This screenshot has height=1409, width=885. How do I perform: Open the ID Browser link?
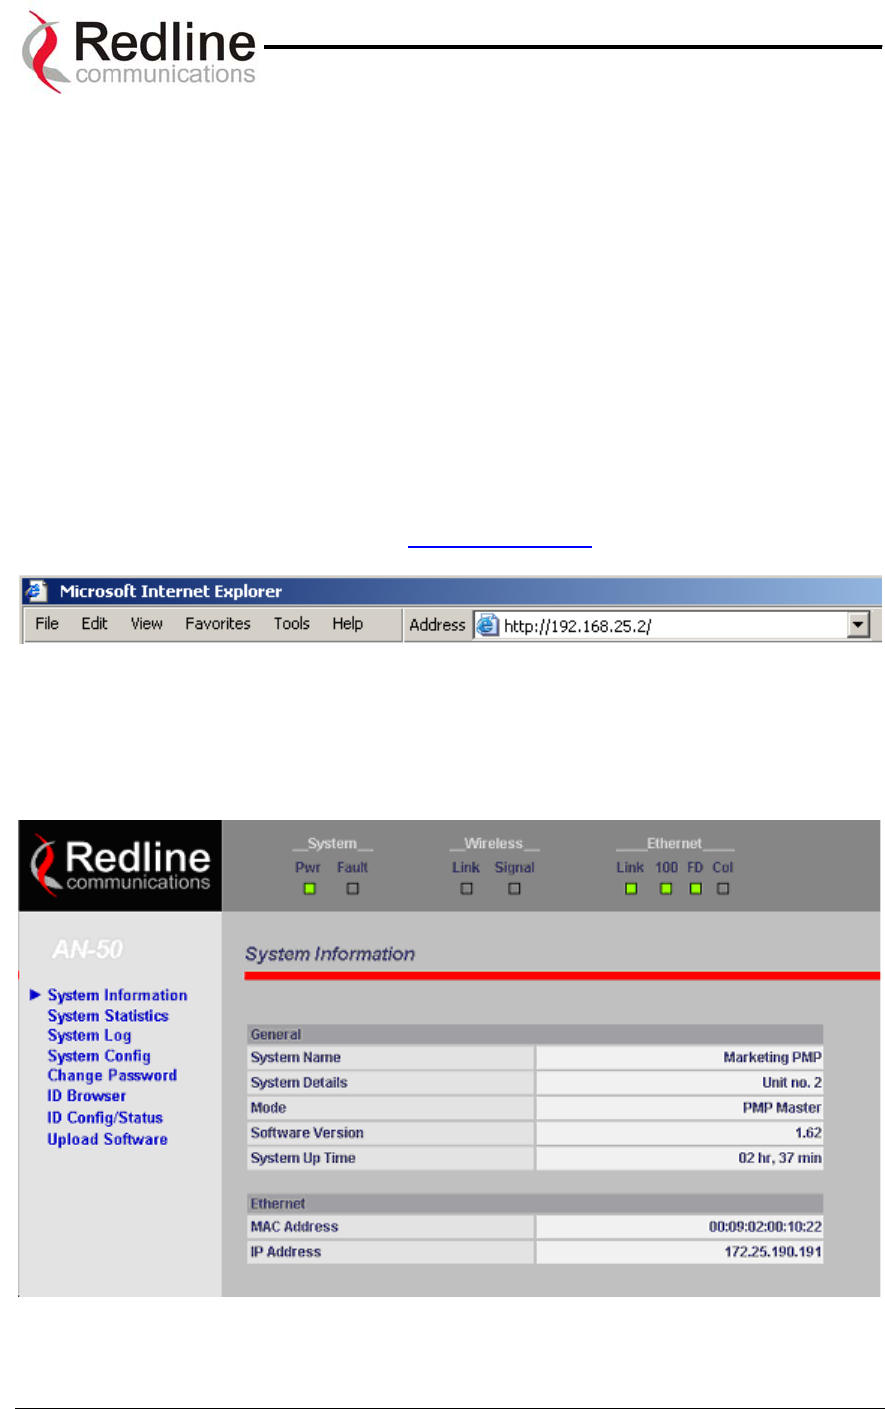[87, 1096]
